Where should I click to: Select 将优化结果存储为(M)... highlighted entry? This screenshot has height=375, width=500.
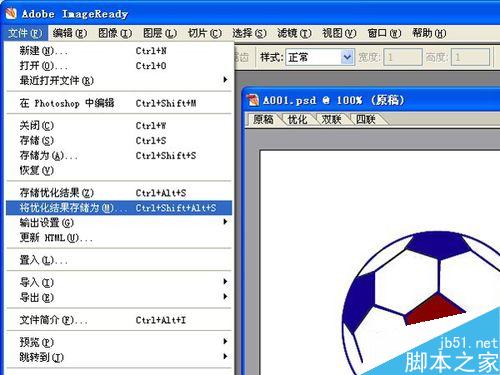pos(119,208)
